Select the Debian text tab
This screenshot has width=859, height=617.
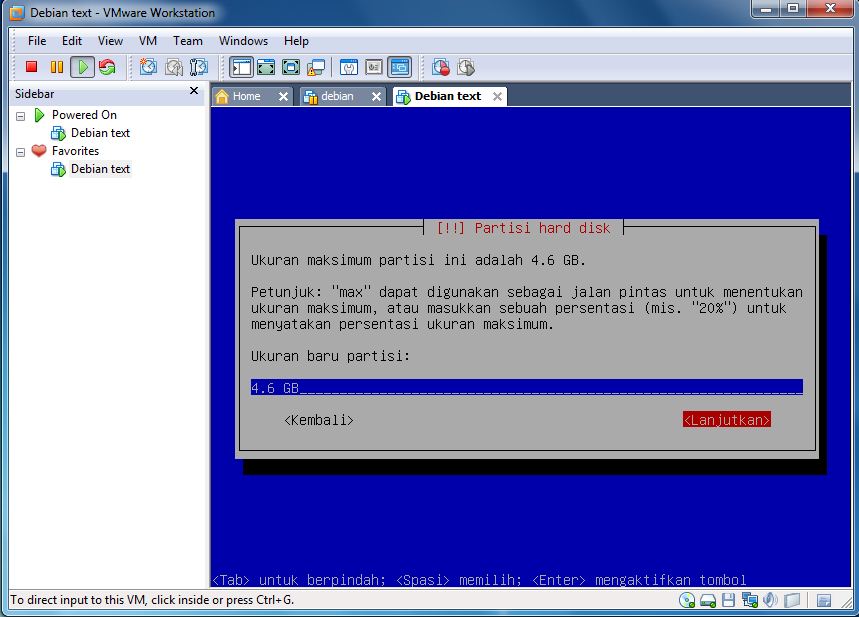(x=448, y=96)
